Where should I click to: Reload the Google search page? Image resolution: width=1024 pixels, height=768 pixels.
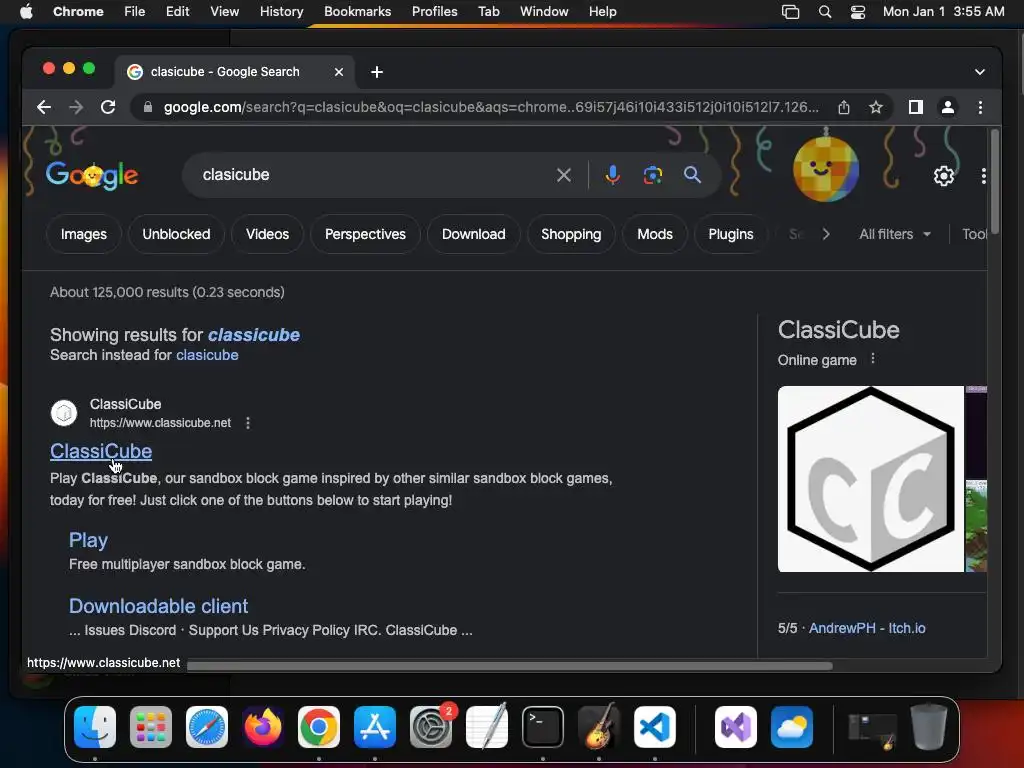click(x=108, y=107)
